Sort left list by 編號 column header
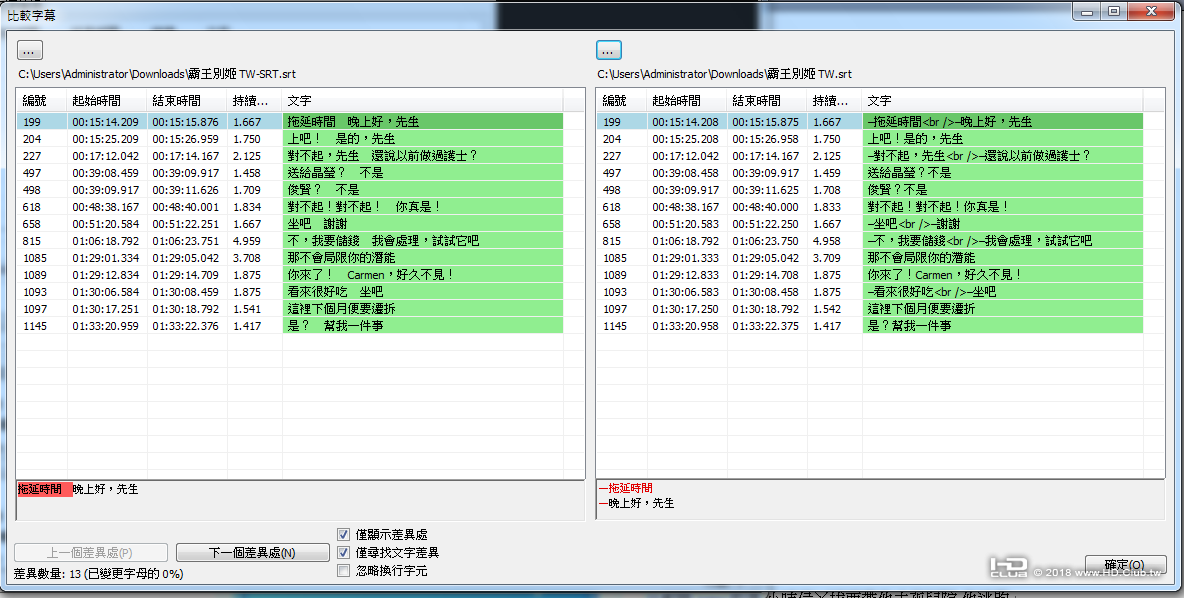Viewport: 1184px width, 598px height. pos(40,101)
